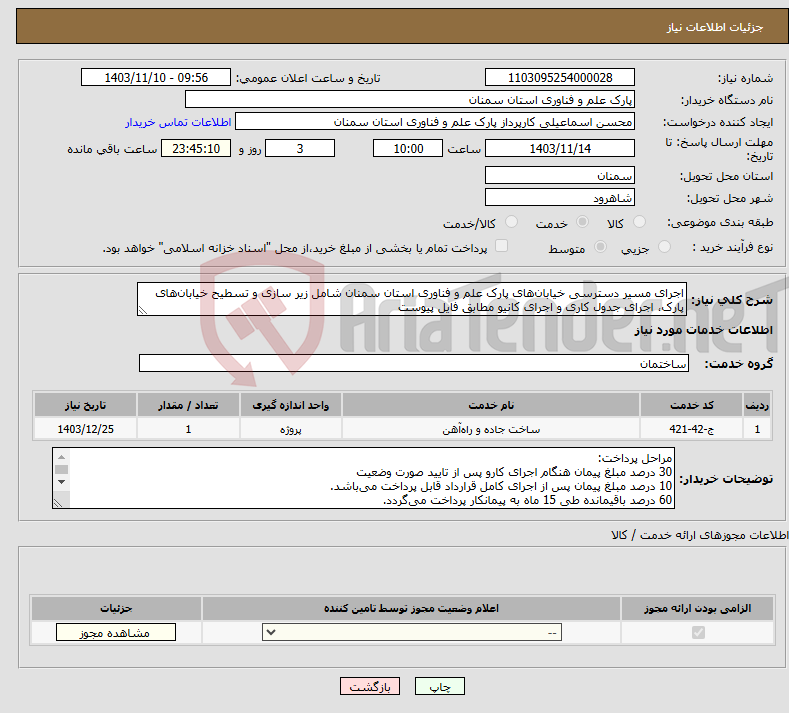This screenshot has width=789, height=713.
Task: Click the اطلاعات مجوزهای ارائه خدمت heading
Action: point(699,535)
